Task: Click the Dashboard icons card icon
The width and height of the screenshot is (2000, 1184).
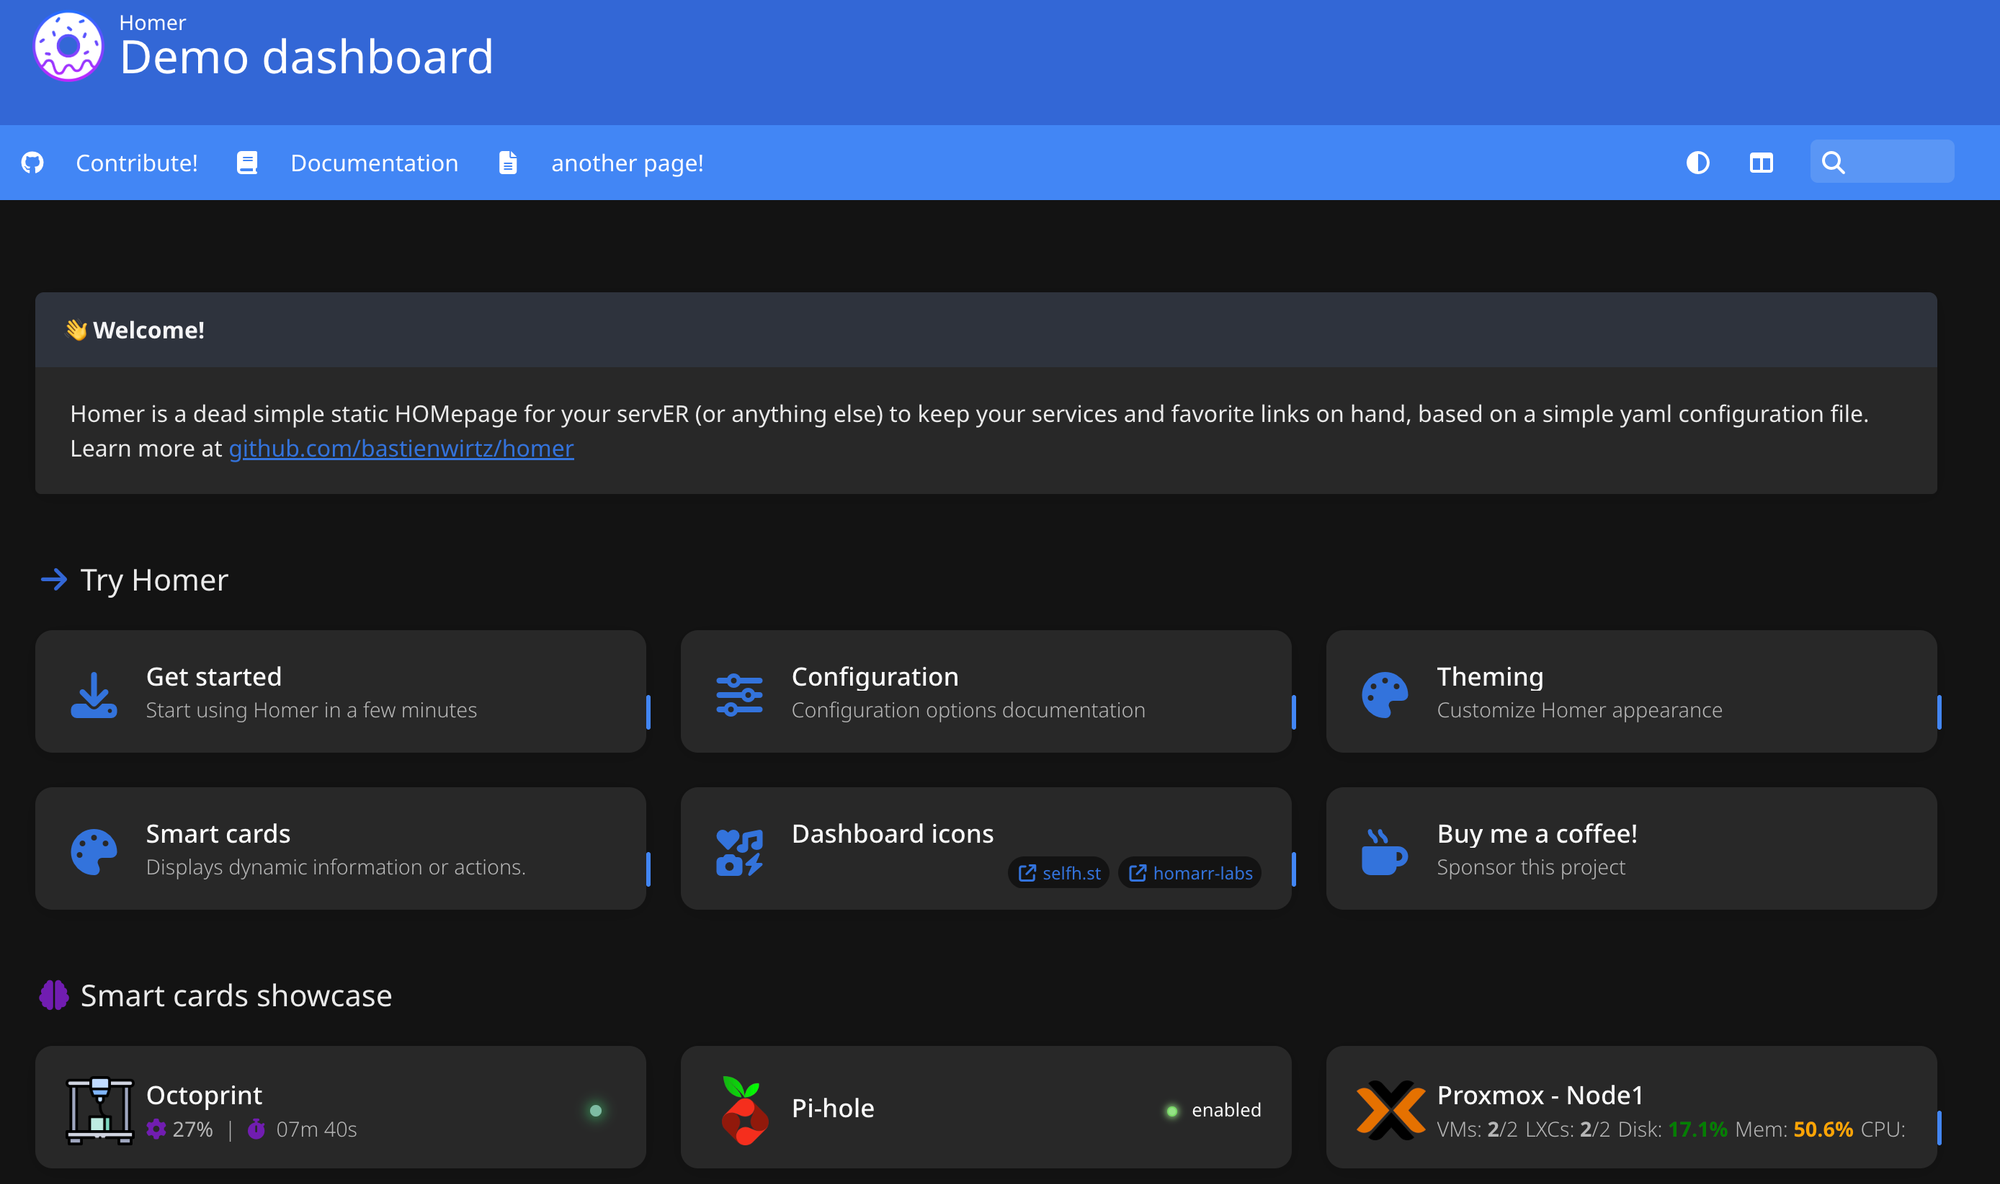Action: 739,851
